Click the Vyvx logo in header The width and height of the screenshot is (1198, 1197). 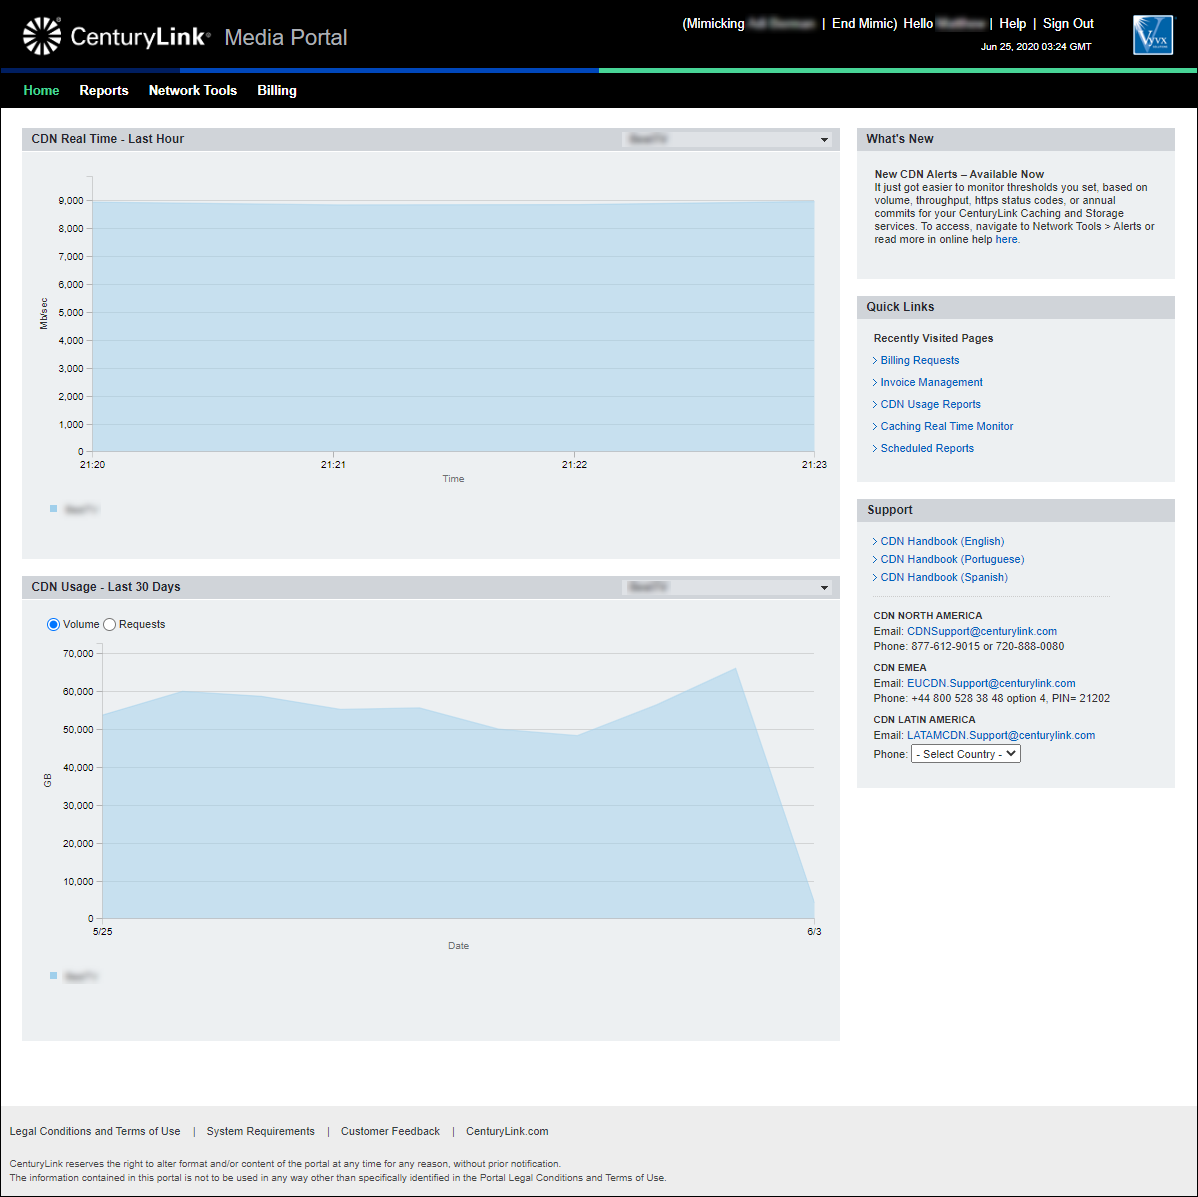pyautogui.click(x=1152, y=35)
